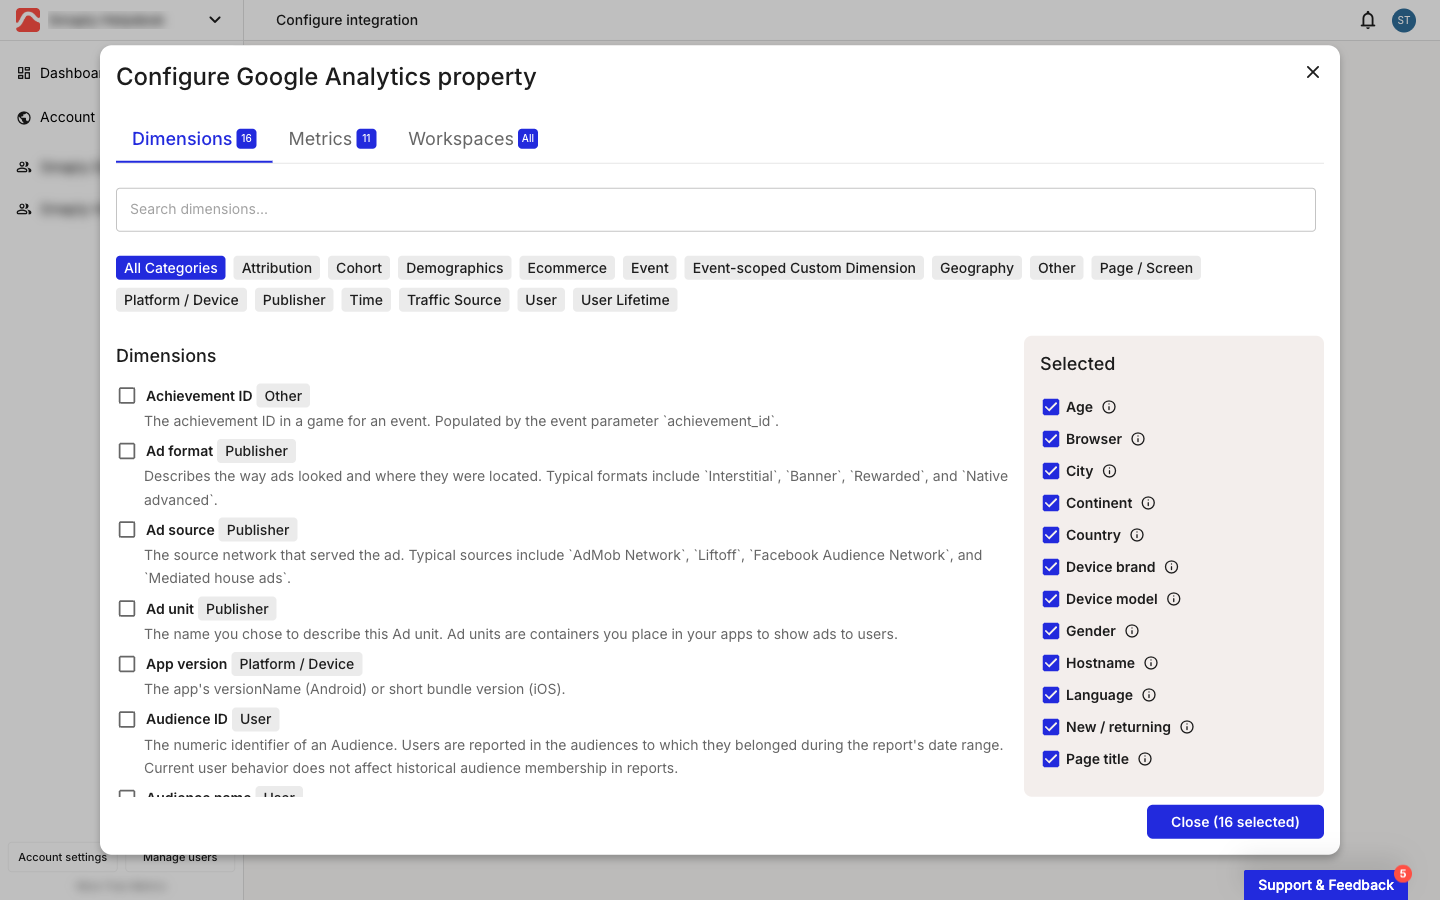
Task: Check the Audience ID dimension
Action: [x=127, y=719]
